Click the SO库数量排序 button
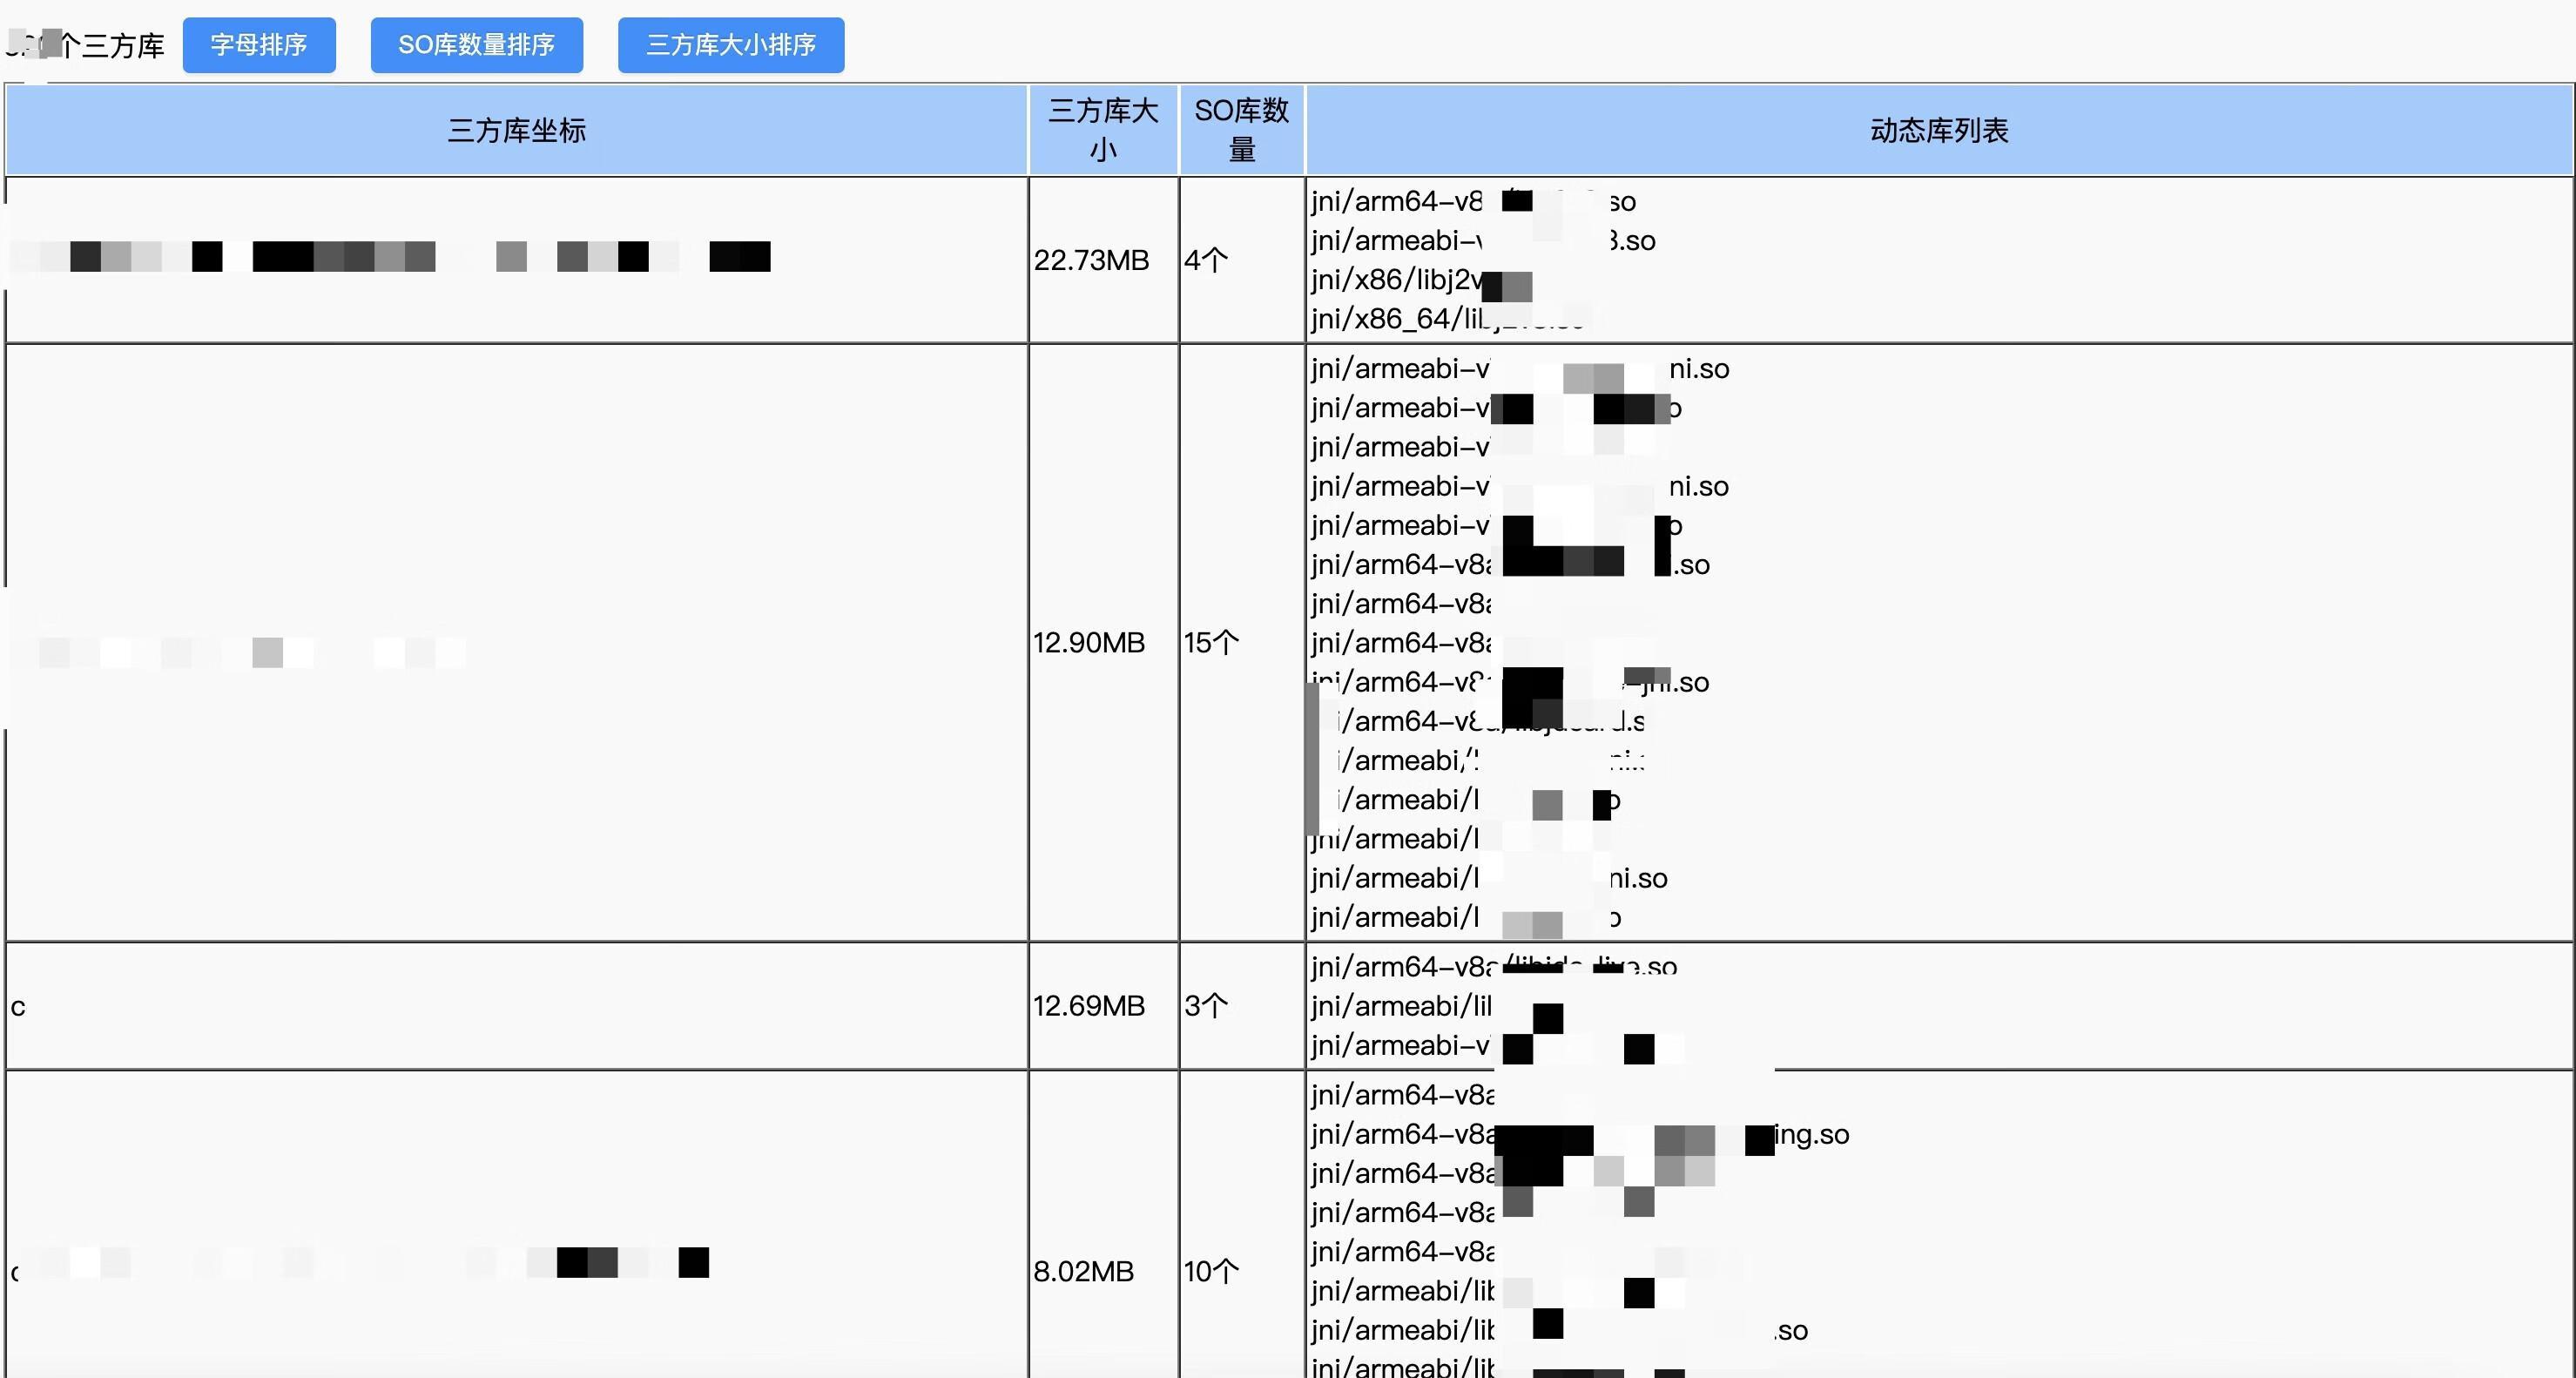This screenshot has height=1378, width=2576. [x=476, y=45]
